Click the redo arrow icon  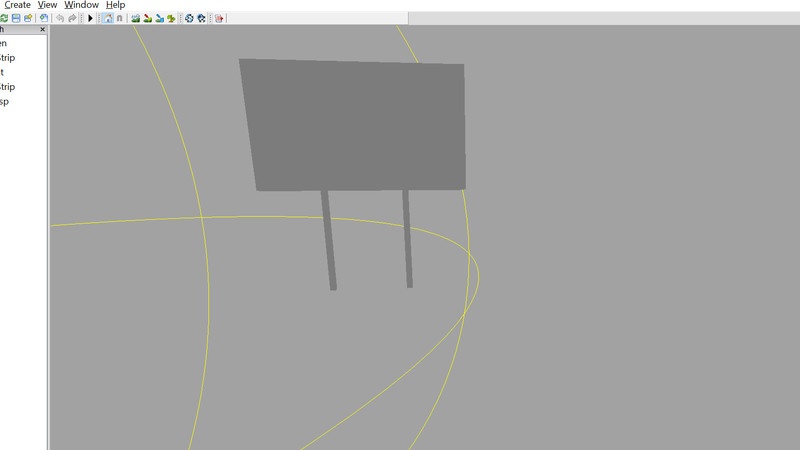pyautogui.click(x=72, y=18)
